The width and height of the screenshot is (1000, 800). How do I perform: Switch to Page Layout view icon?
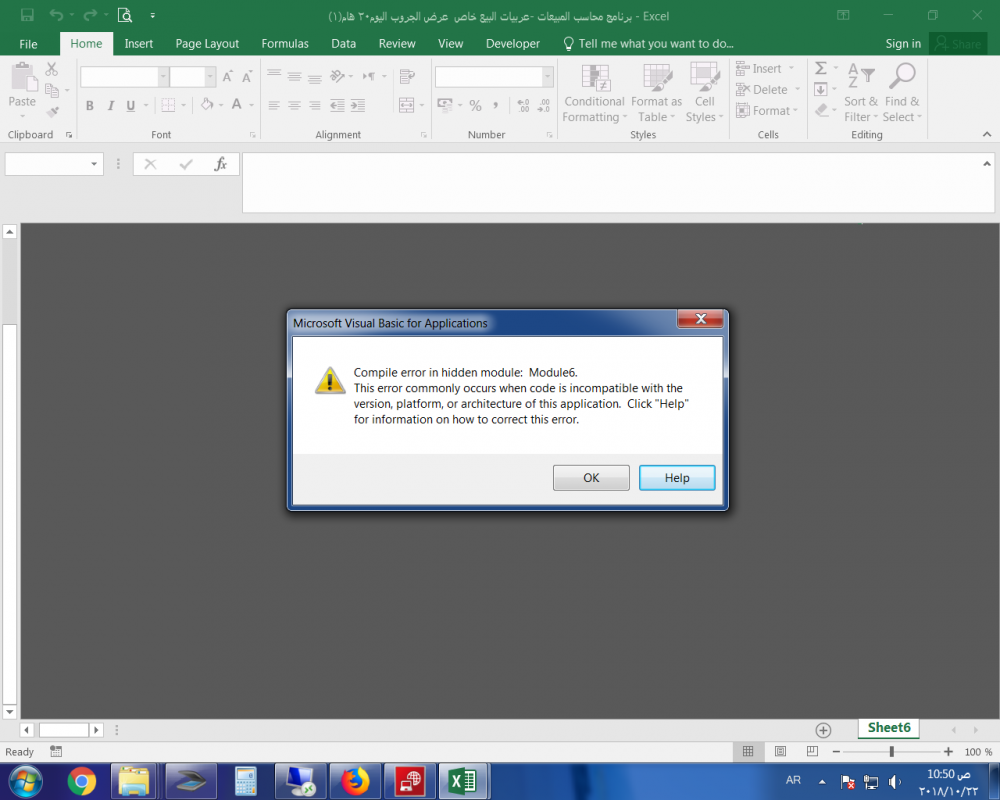[x=780, y=752]
